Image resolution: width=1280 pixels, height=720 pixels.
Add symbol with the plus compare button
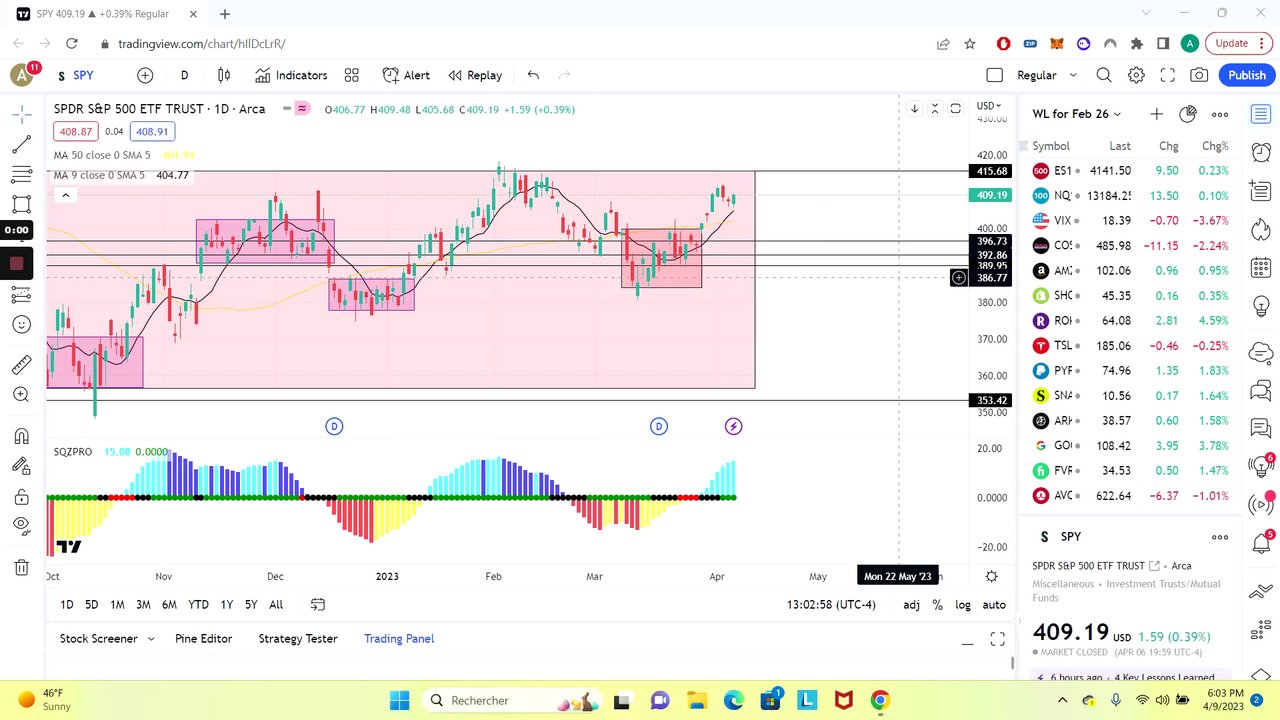145,75
